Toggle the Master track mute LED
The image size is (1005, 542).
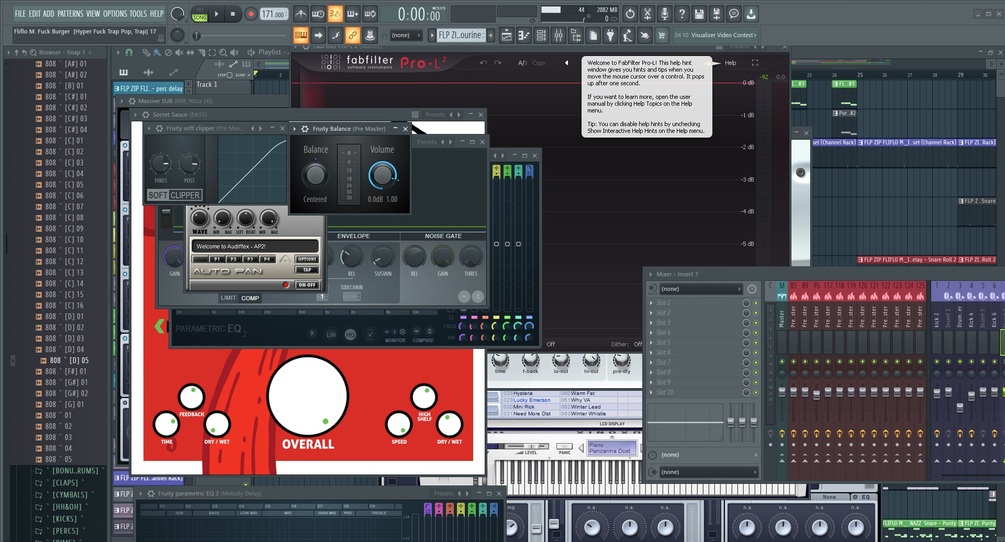(781, 361)
